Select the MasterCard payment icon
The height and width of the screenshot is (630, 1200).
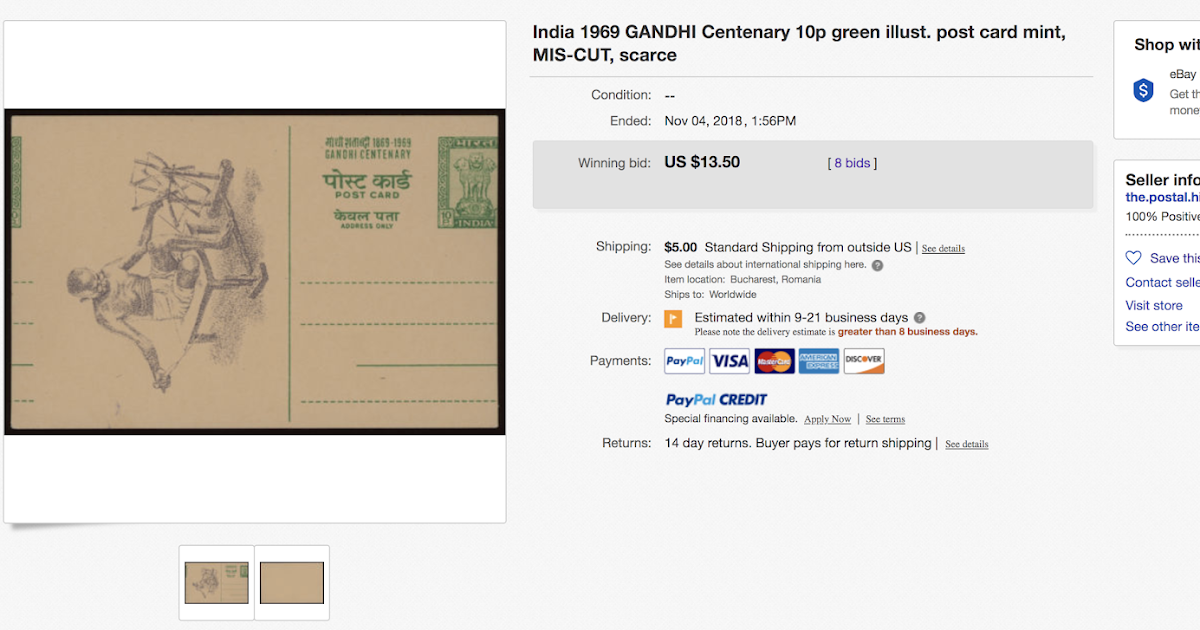pyautogui.click(x=774, y=360)
